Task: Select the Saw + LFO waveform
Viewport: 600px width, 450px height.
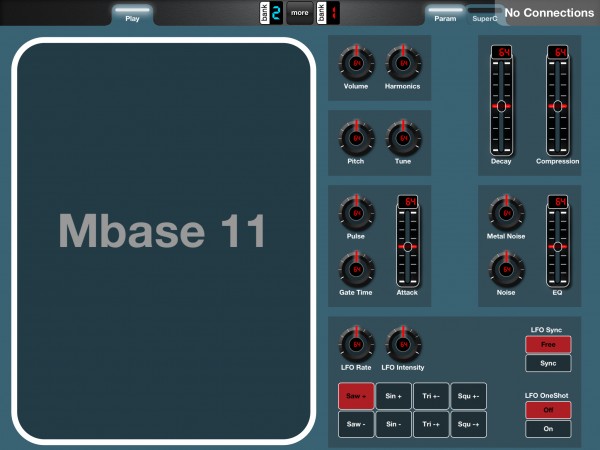Action: click(356, 396)
